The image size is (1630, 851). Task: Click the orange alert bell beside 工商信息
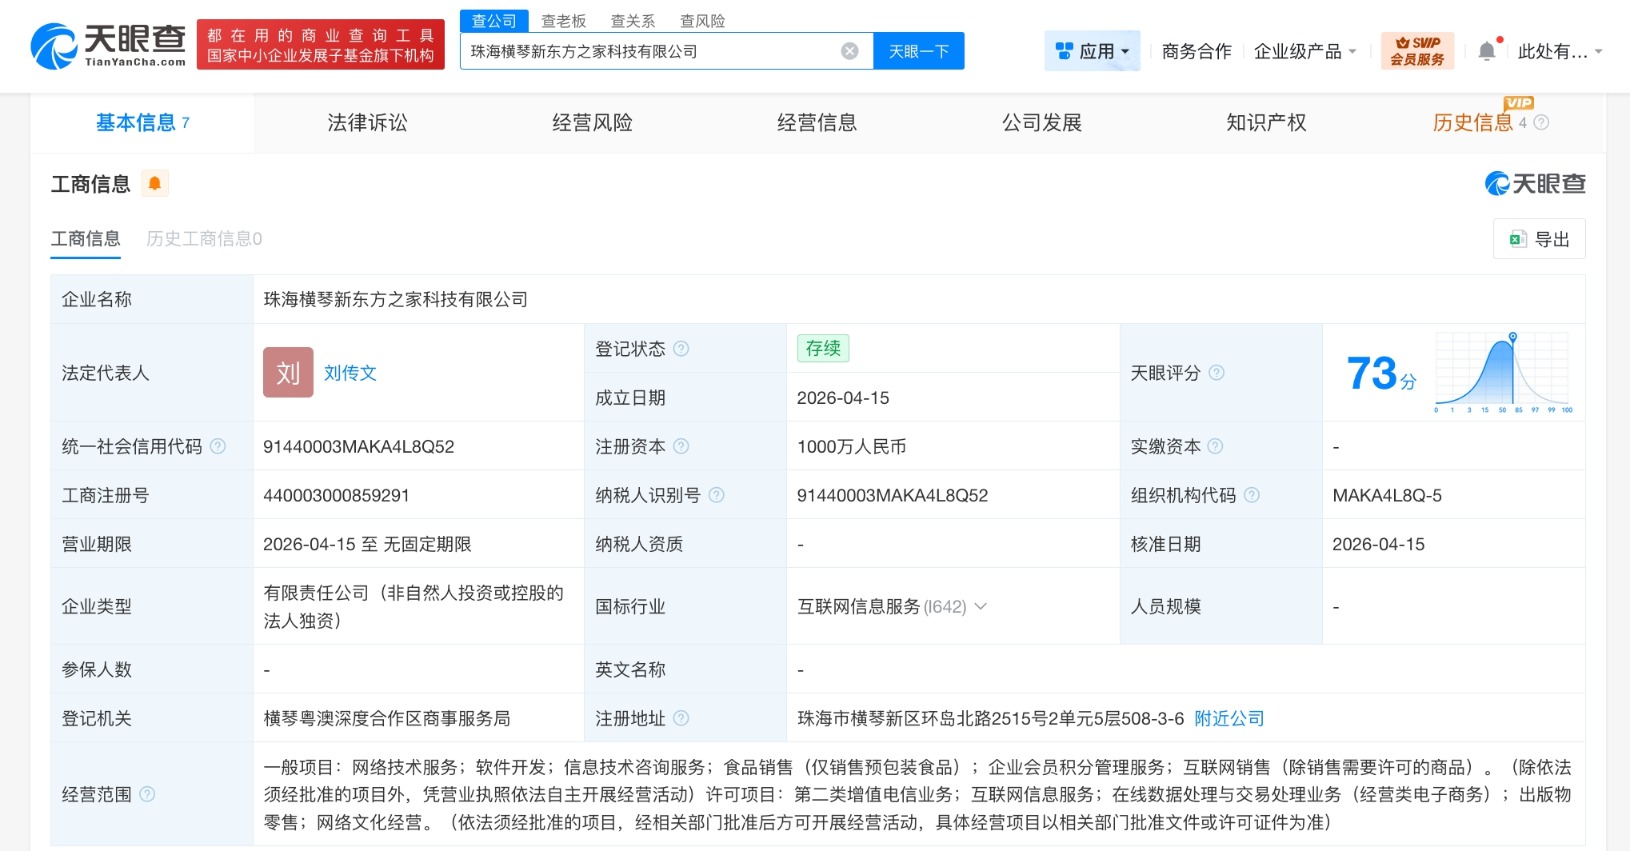point(155,184)
